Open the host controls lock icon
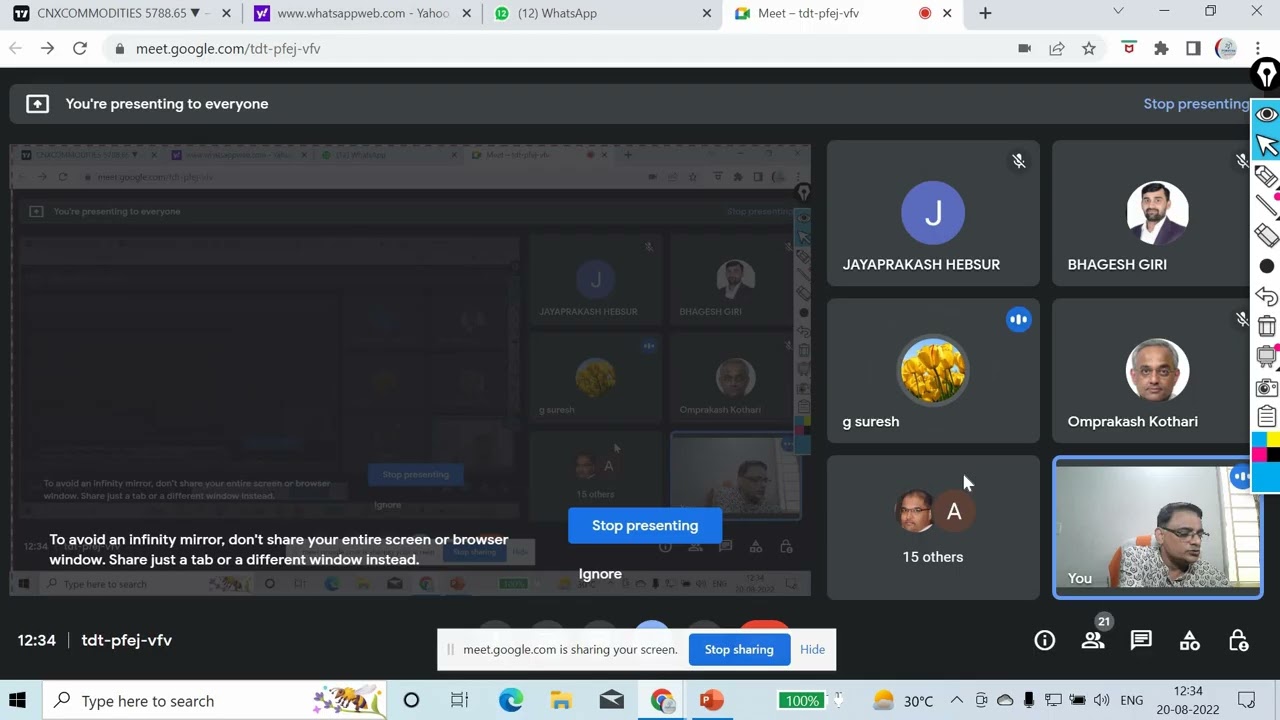 (x=1238, y=641)
